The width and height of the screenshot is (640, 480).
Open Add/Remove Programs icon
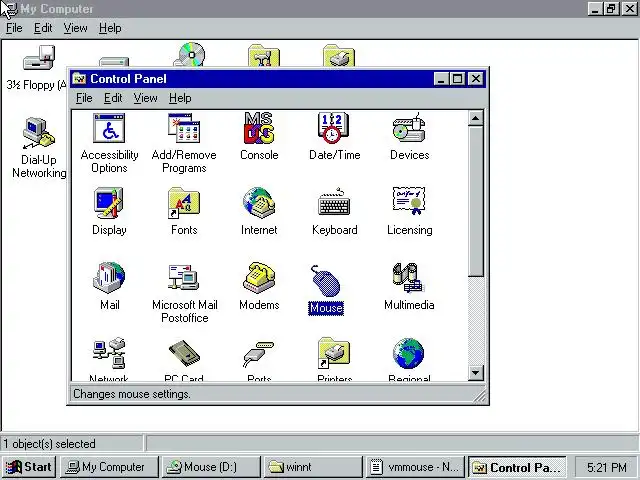184,128
